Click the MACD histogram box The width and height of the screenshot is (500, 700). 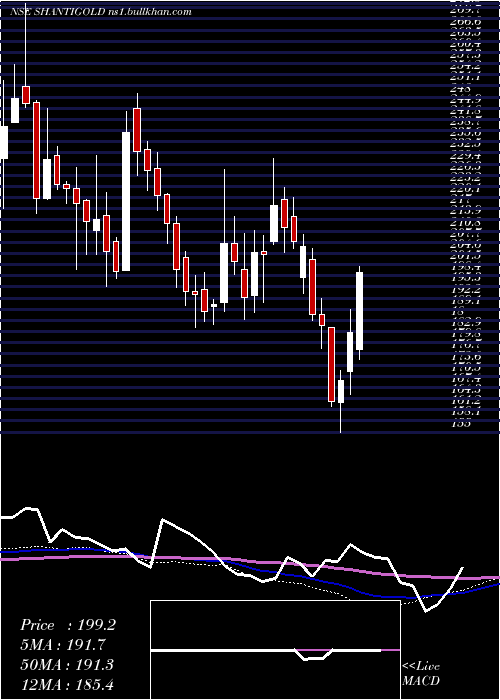click(x=275, y=650)
